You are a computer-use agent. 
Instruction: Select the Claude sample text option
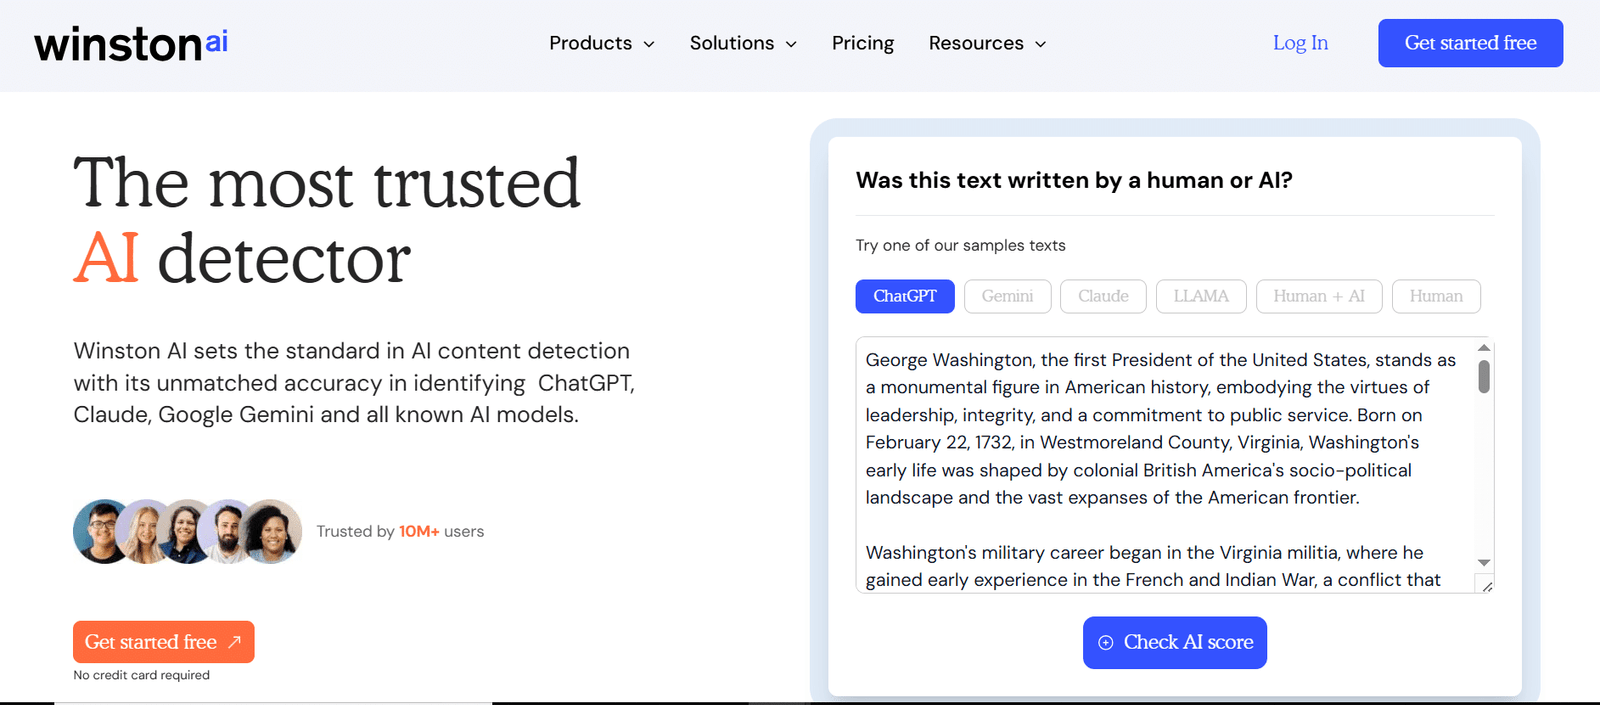click(x=1103, y=296)
